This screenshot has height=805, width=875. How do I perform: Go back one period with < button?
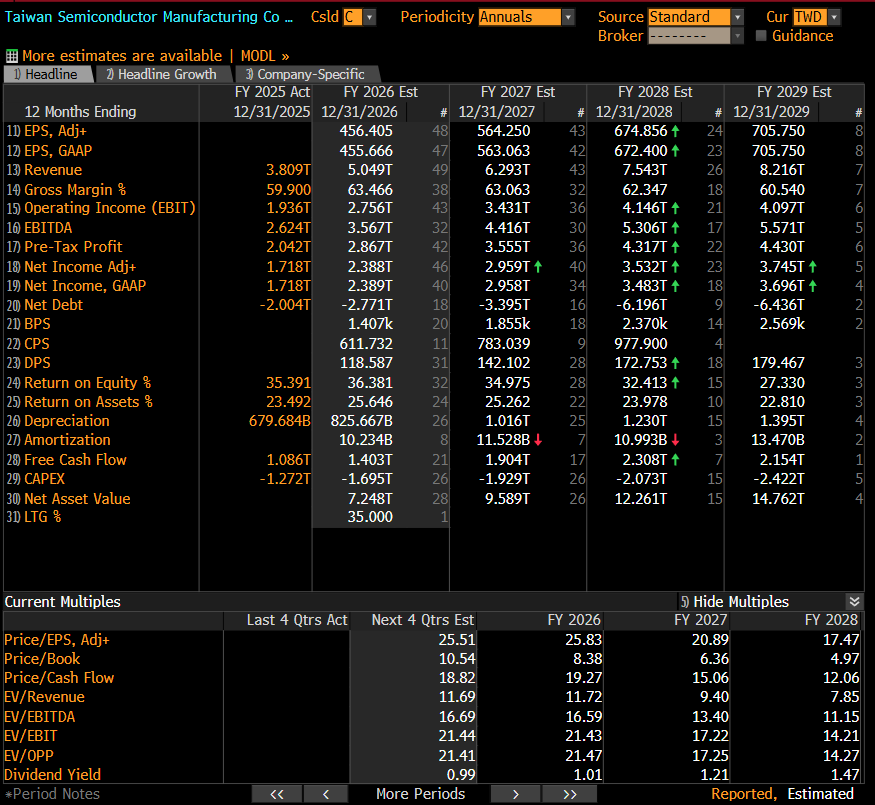pyautogui.click(x=326, y=794)
